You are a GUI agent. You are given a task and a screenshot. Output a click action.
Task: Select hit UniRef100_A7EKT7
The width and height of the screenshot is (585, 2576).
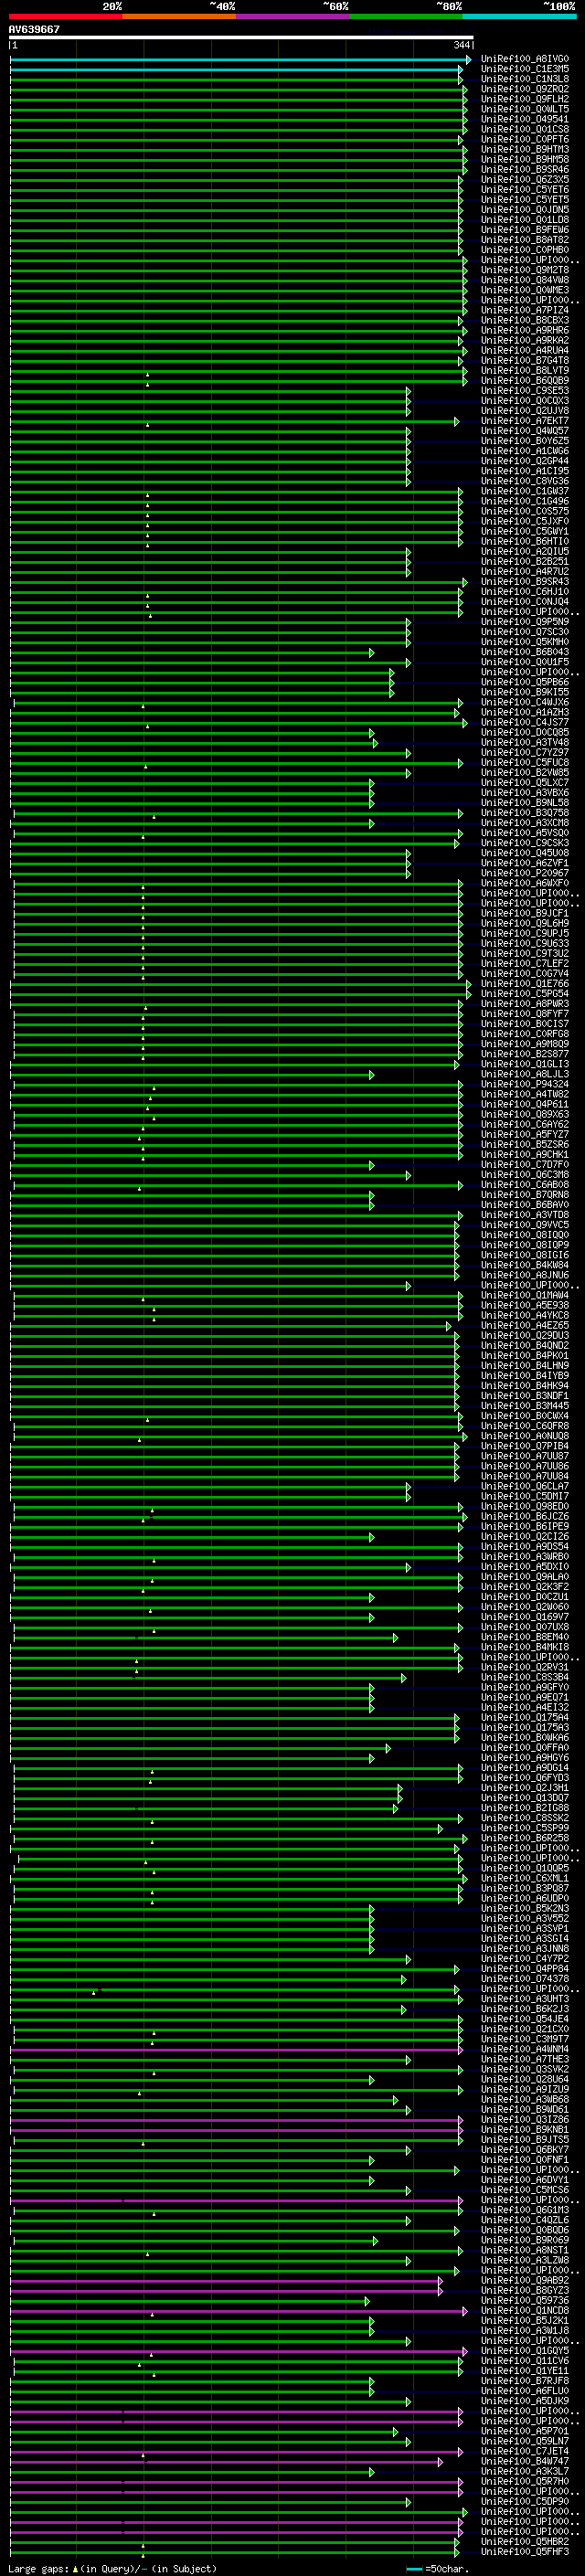[525, 421]
